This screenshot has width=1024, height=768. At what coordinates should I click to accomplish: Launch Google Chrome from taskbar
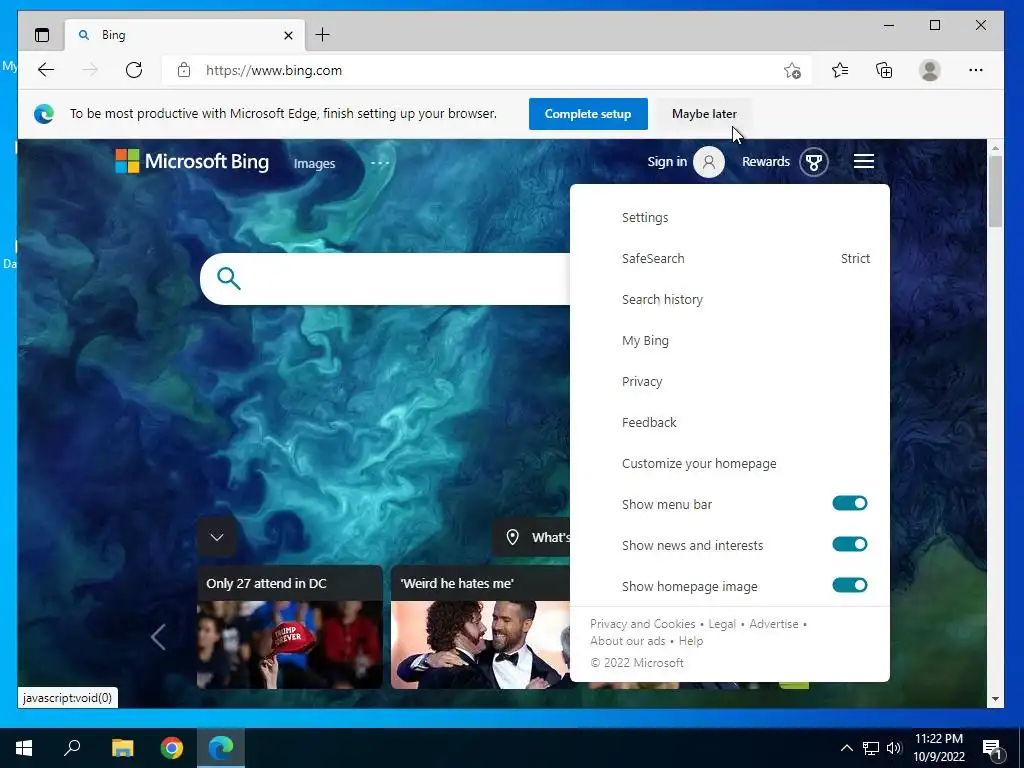[x=172, y=748]
